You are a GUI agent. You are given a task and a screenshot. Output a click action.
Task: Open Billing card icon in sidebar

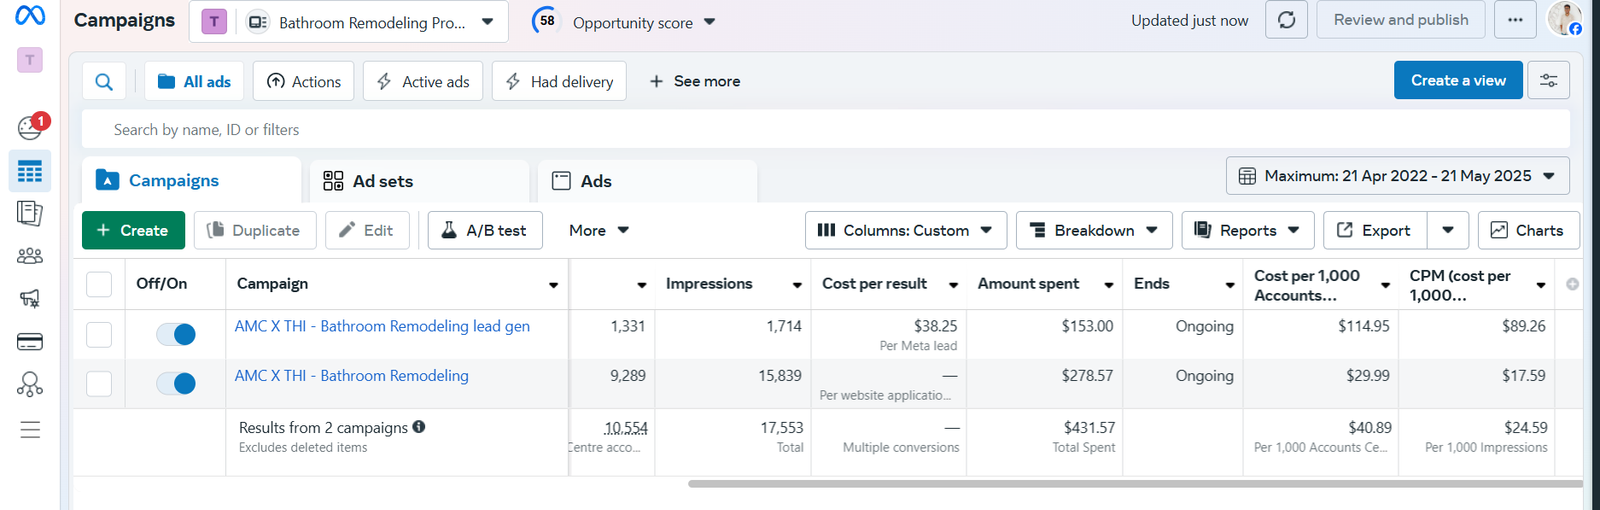pyautogui.click(x=30, y=342)
